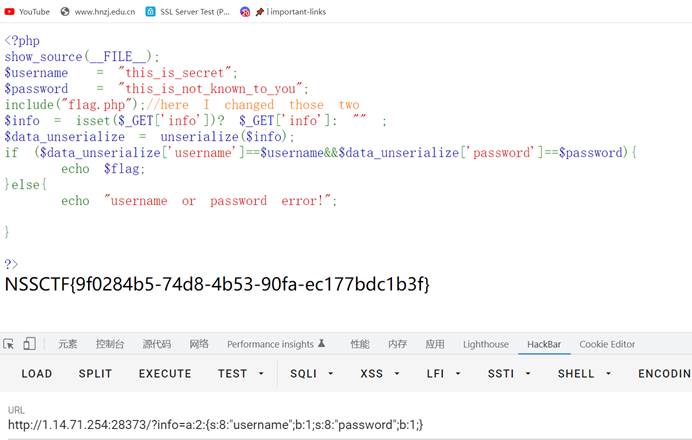Open the 网络 (Network) tab

tap(199, 344)
